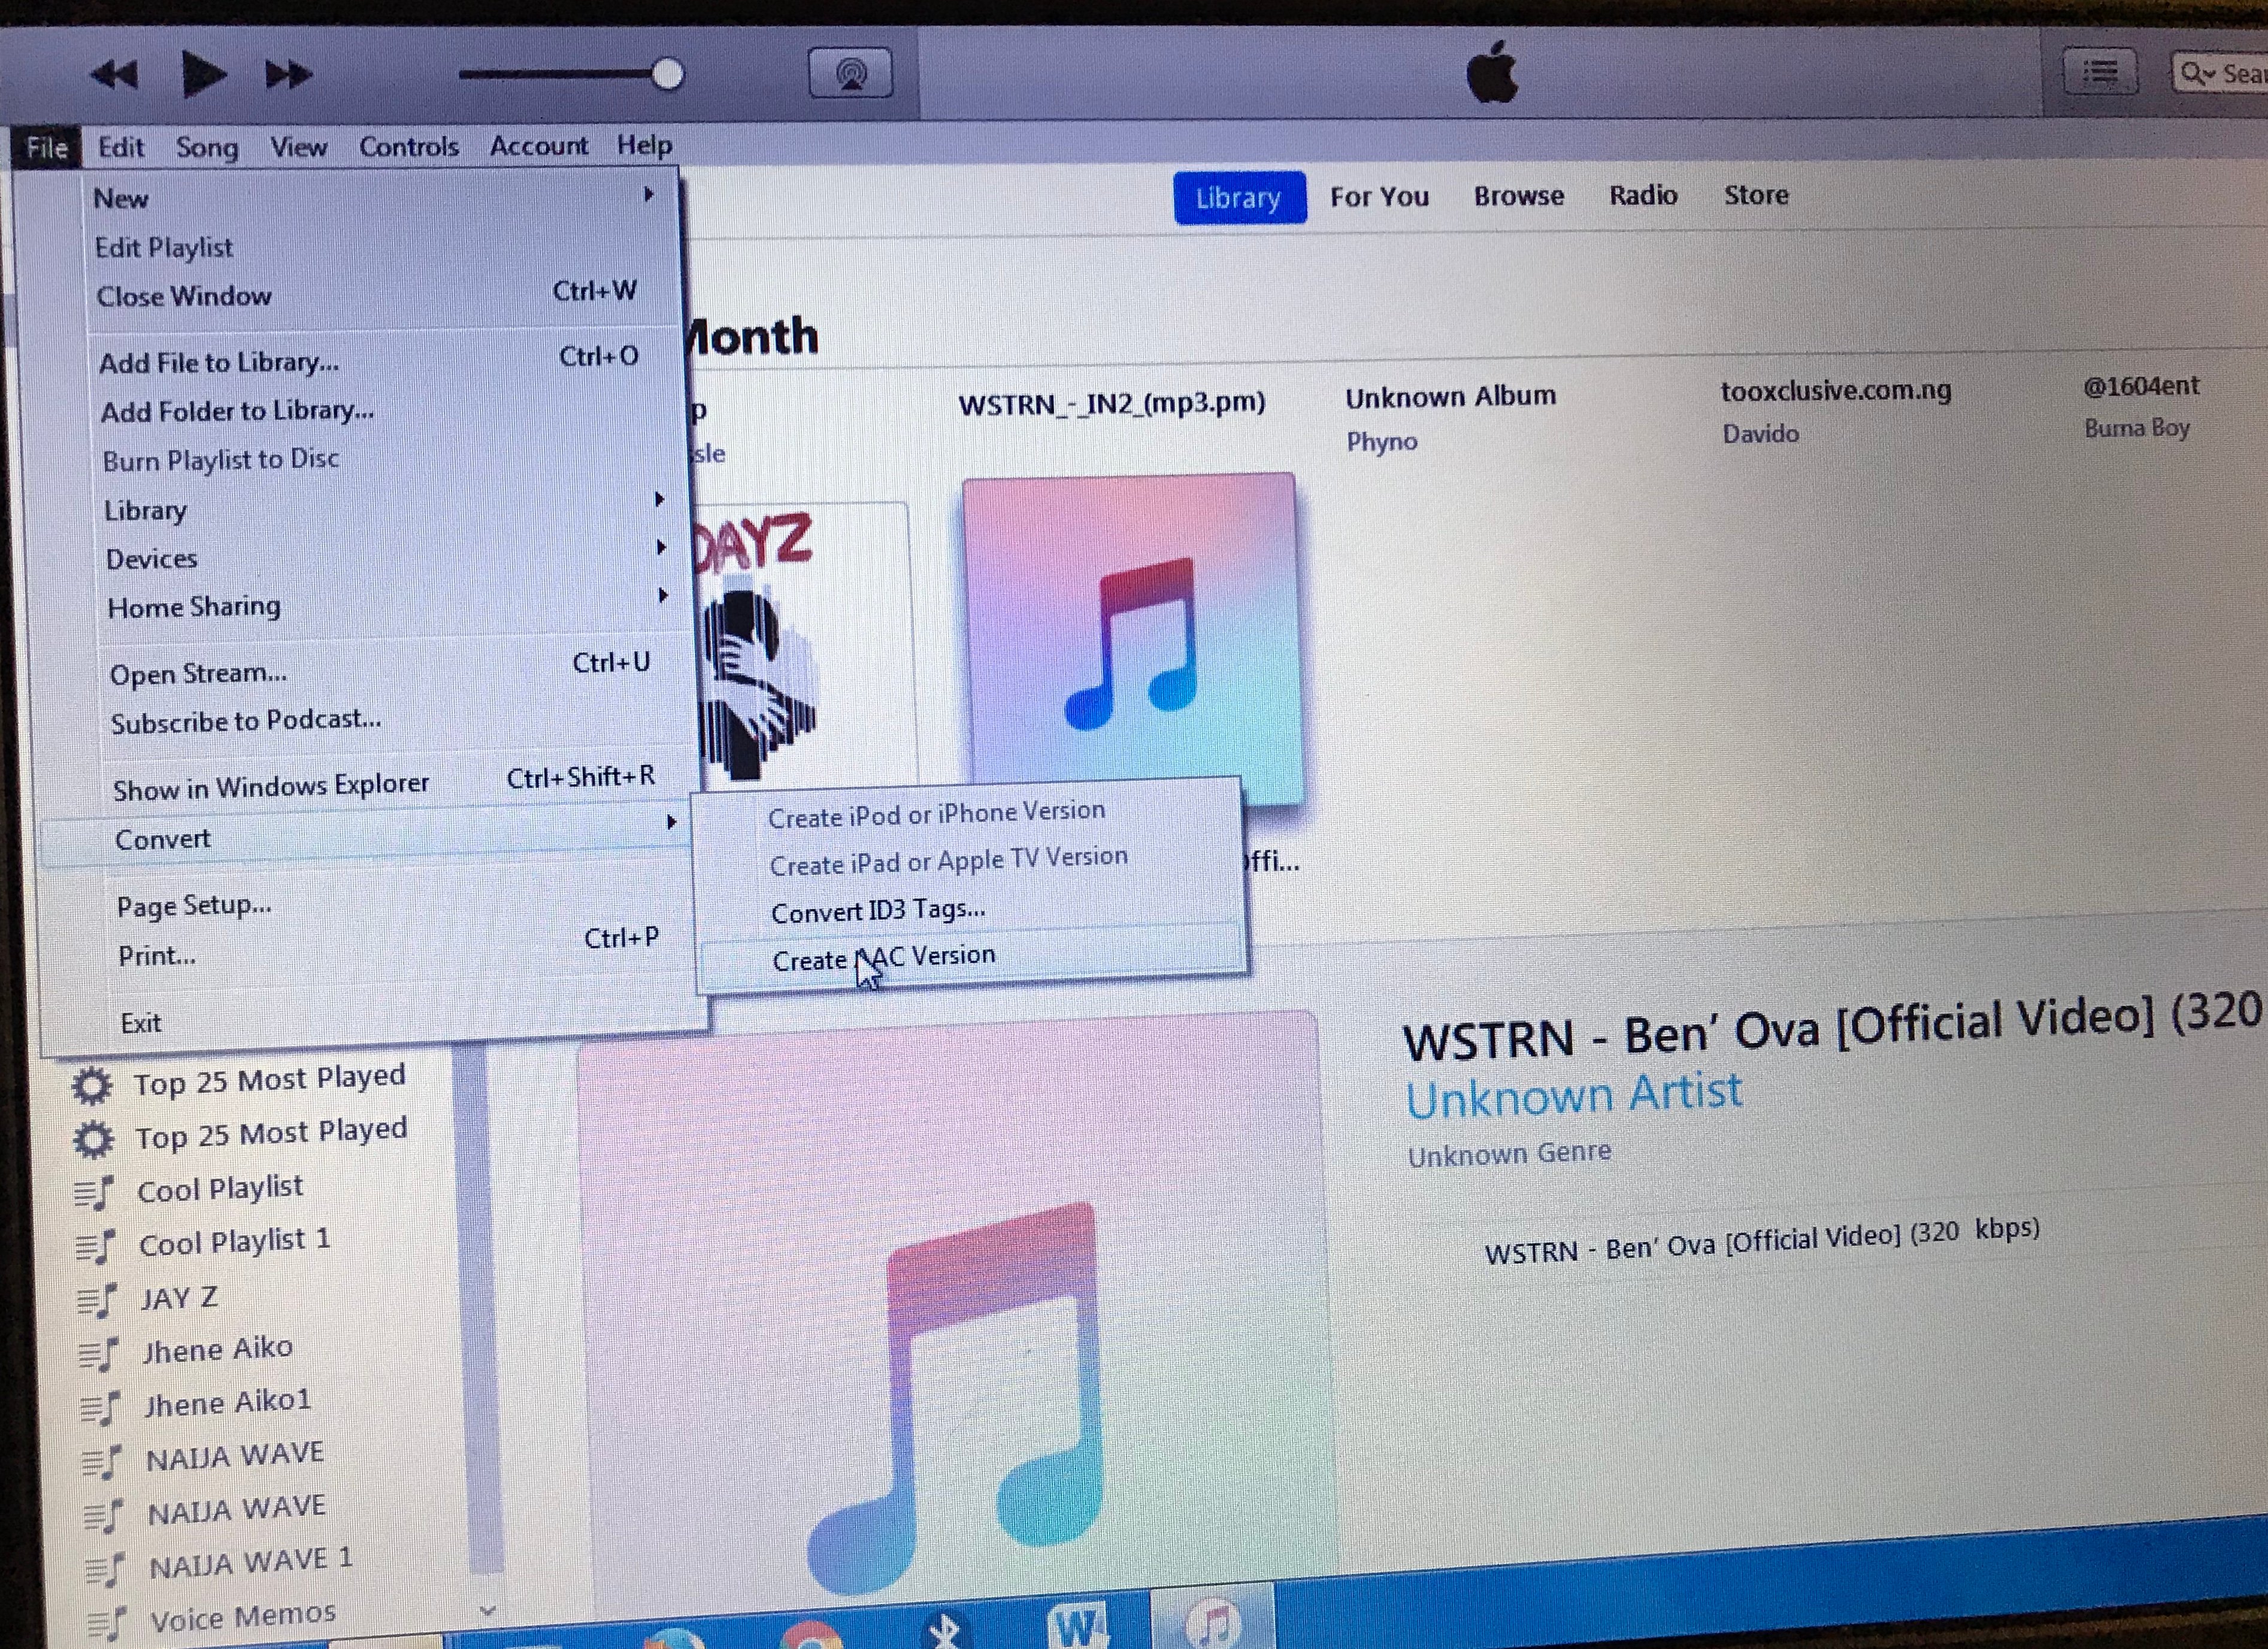Open the Controls menu
The width and height of the screenshot is (2268, 1649).
tap(408, 146)
